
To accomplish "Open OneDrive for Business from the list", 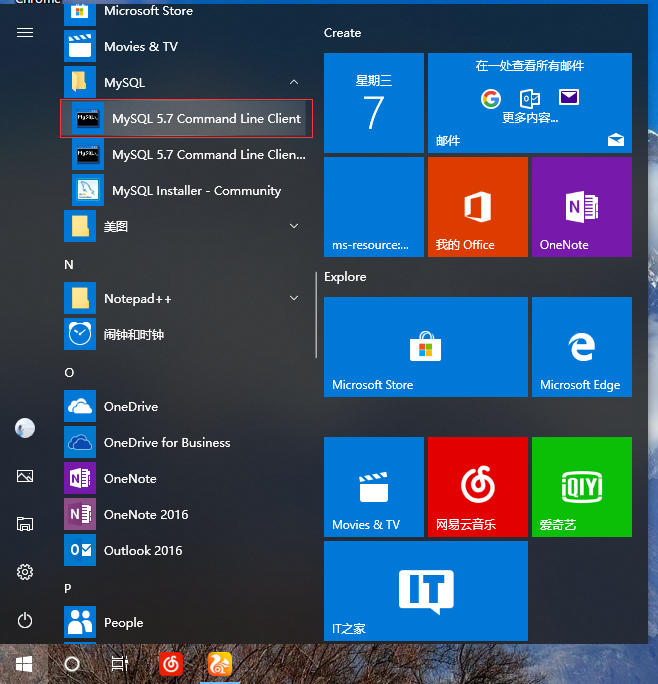I will tap(167, 442).
